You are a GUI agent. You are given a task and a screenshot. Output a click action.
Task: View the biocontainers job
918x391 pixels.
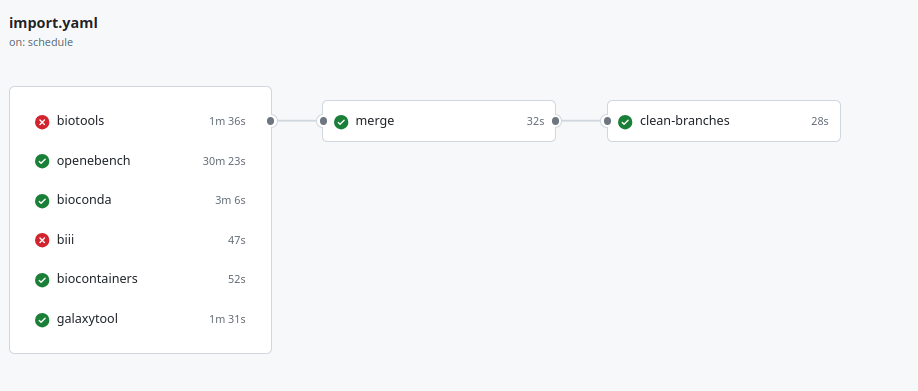point(141,279)
